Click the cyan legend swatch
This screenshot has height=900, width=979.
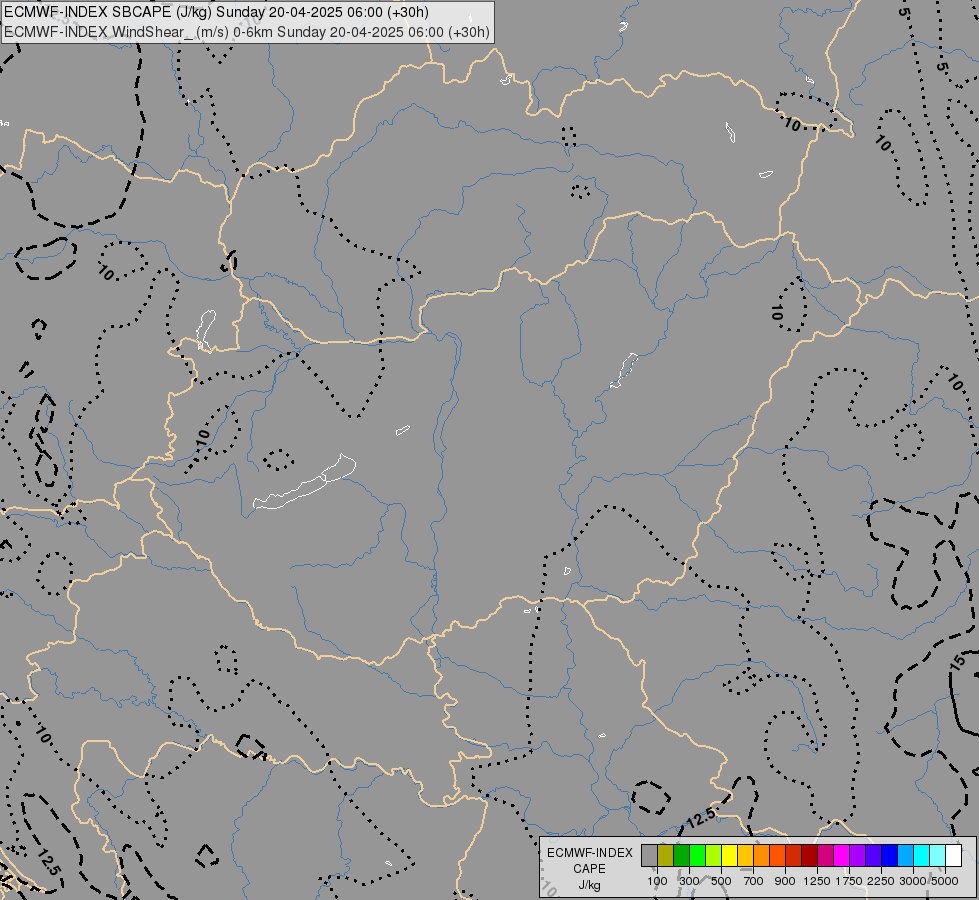click(x=921, y=856)
